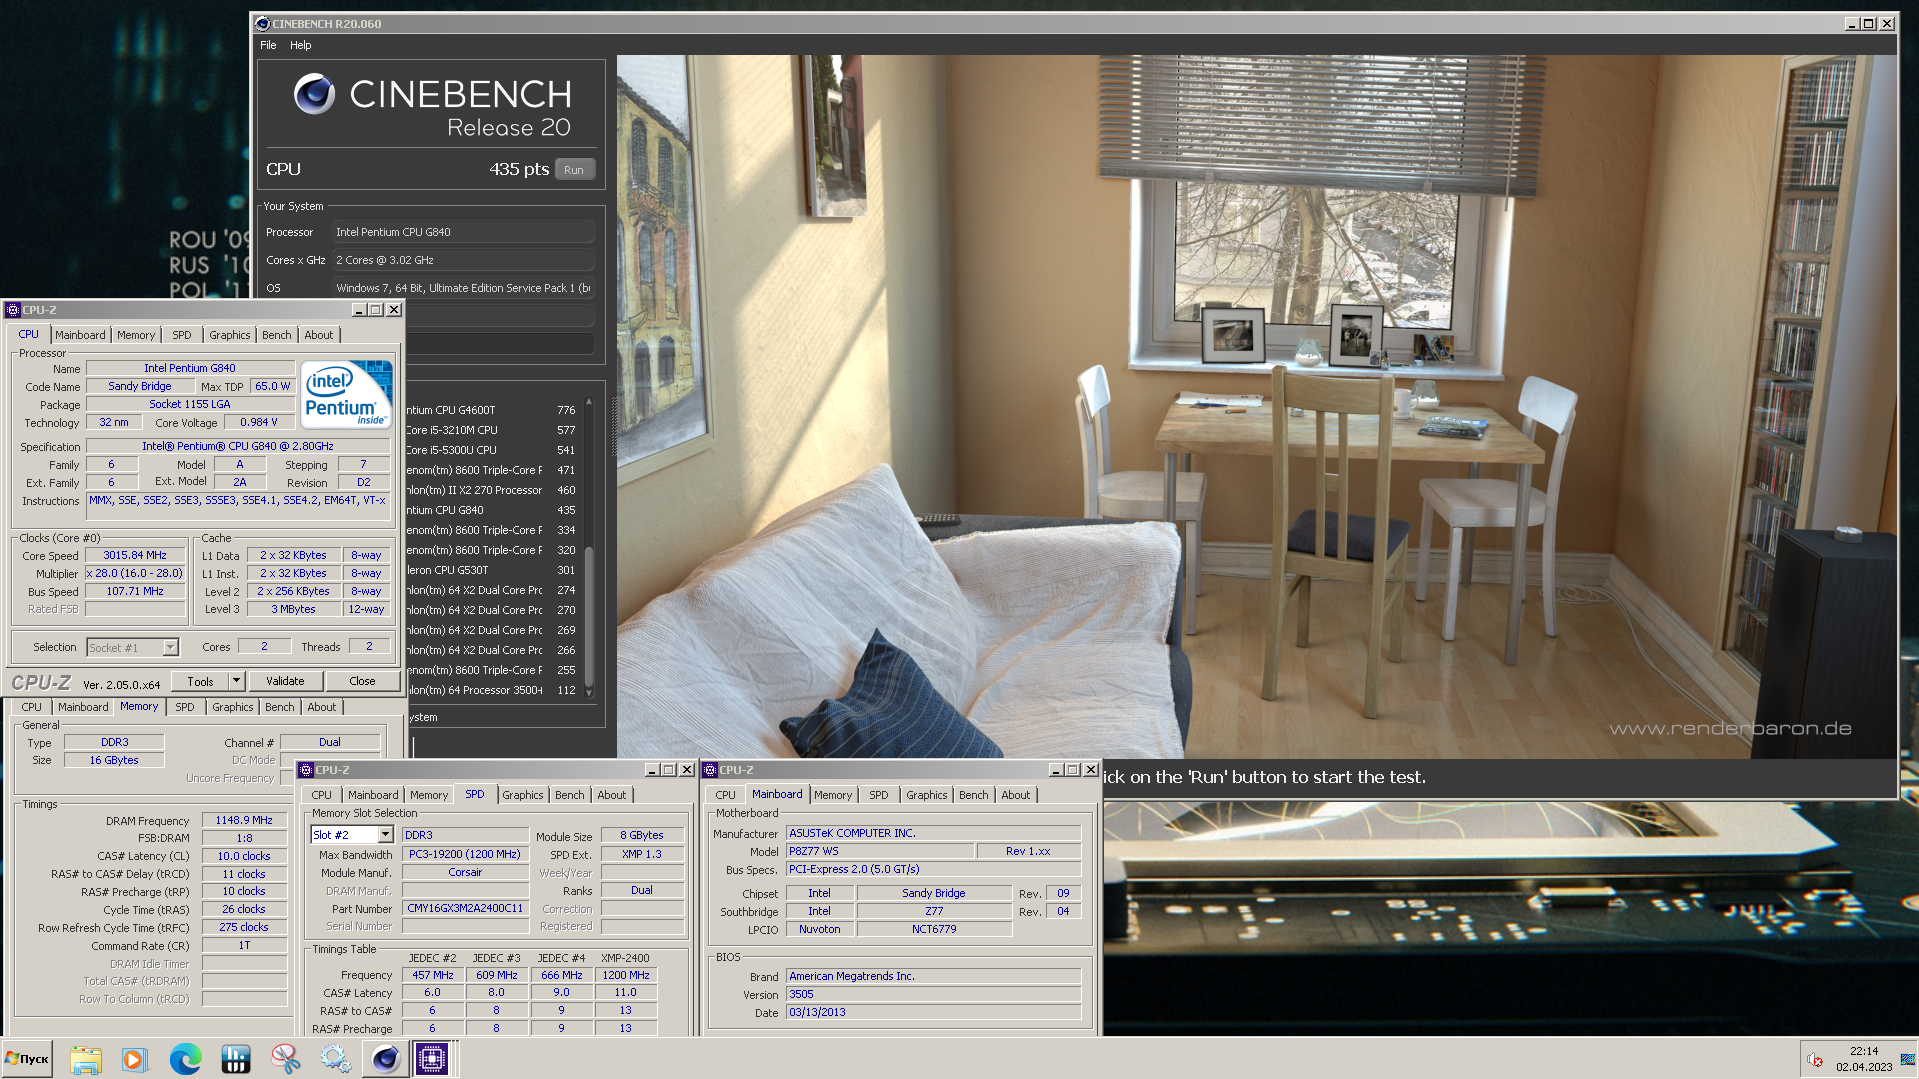This screenshot has height=1079, width=1919.
Task: Click the muted volume tray icon
Action: pyautogui.click(x=1815, y=1060)
